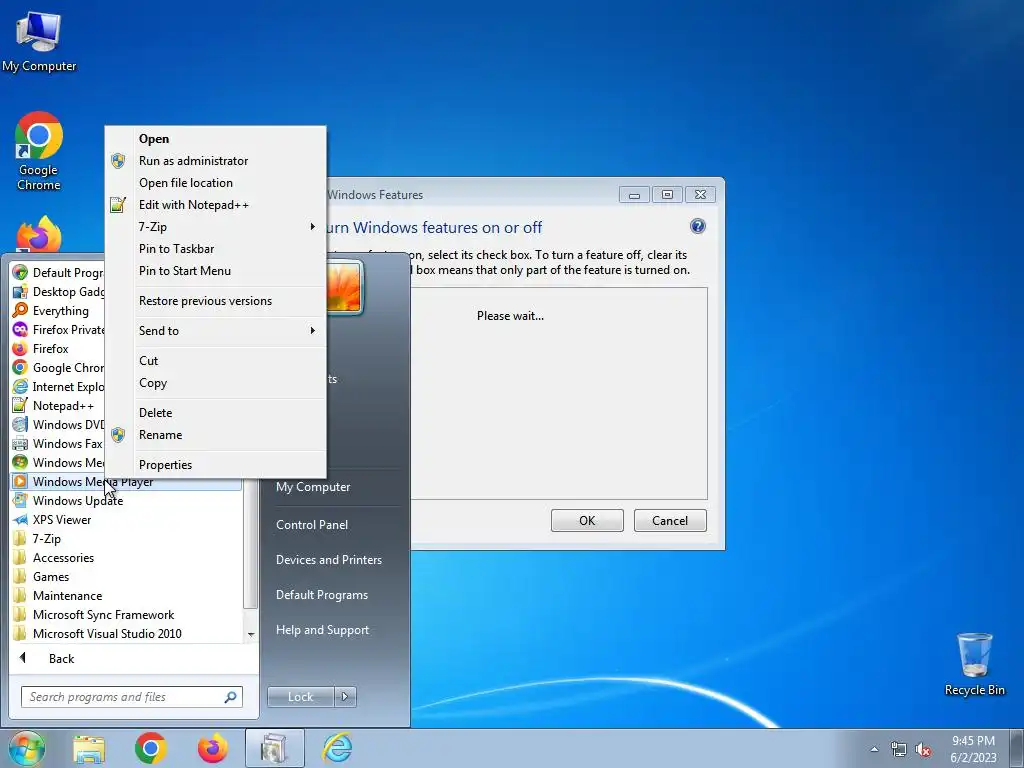Expand the 7-Zip context submenu
Image resolution: width=1024 pixels, height=768 pixels.
tap(312, 227)
